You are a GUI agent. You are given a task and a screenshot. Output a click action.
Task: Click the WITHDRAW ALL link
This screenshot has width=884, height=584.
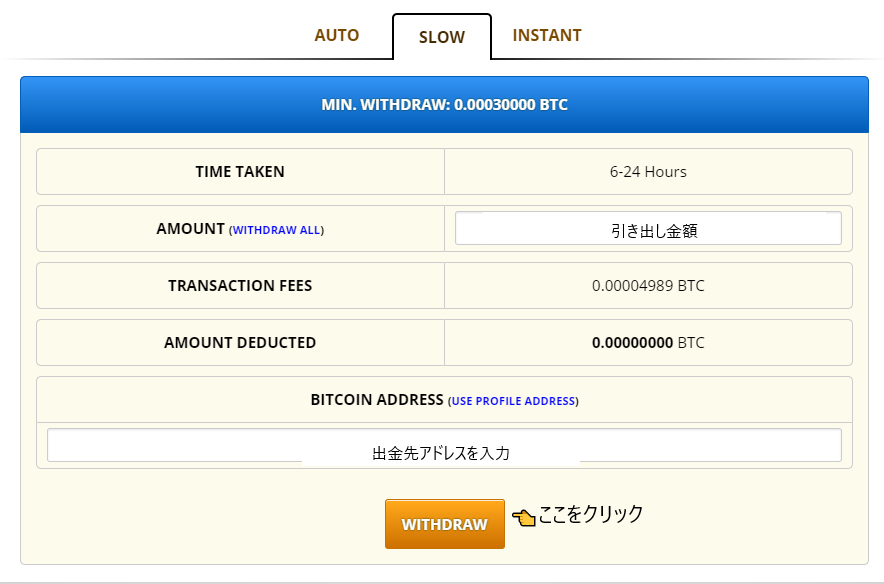click(276, 230)
